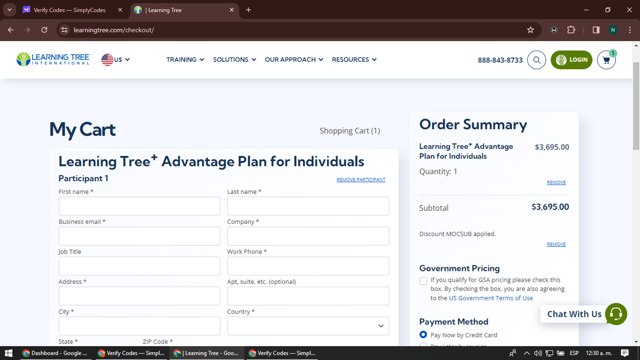Image resolution: width=640 pixels, height=360 pixels.
Task: Open Dashboard - Google taskbar window
Action: click(x=55, y=353)
